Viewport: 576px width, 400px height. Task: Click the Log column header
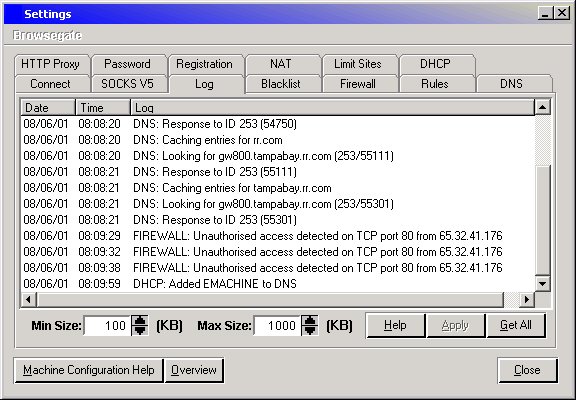click(x=332, y=108)
